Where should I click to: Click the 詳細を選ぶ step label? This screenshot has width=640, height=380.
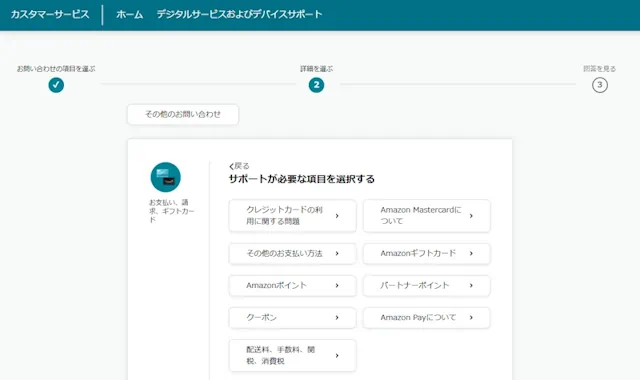click(x=316, y=69)
